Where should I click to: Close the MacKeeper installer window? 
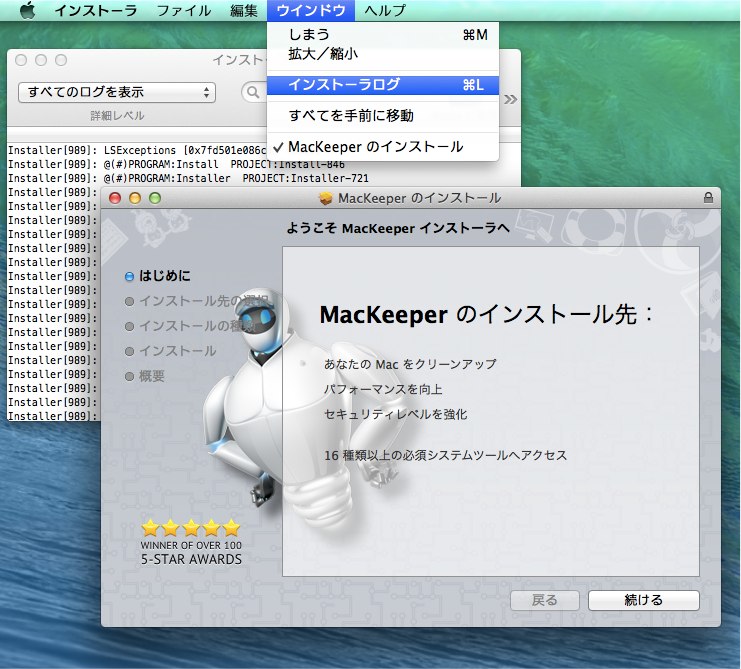[x=115, y=198]
